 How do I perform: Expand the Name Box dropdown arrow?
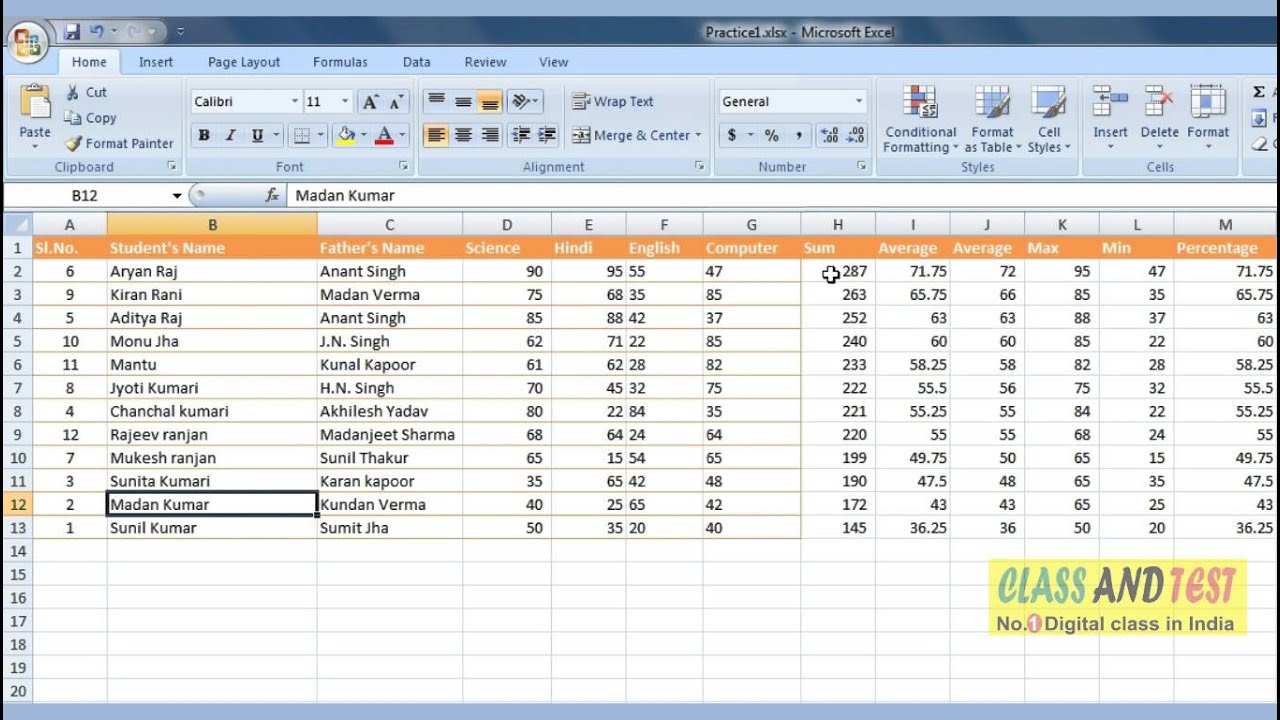pyautogui.click(x=177, y=196)
